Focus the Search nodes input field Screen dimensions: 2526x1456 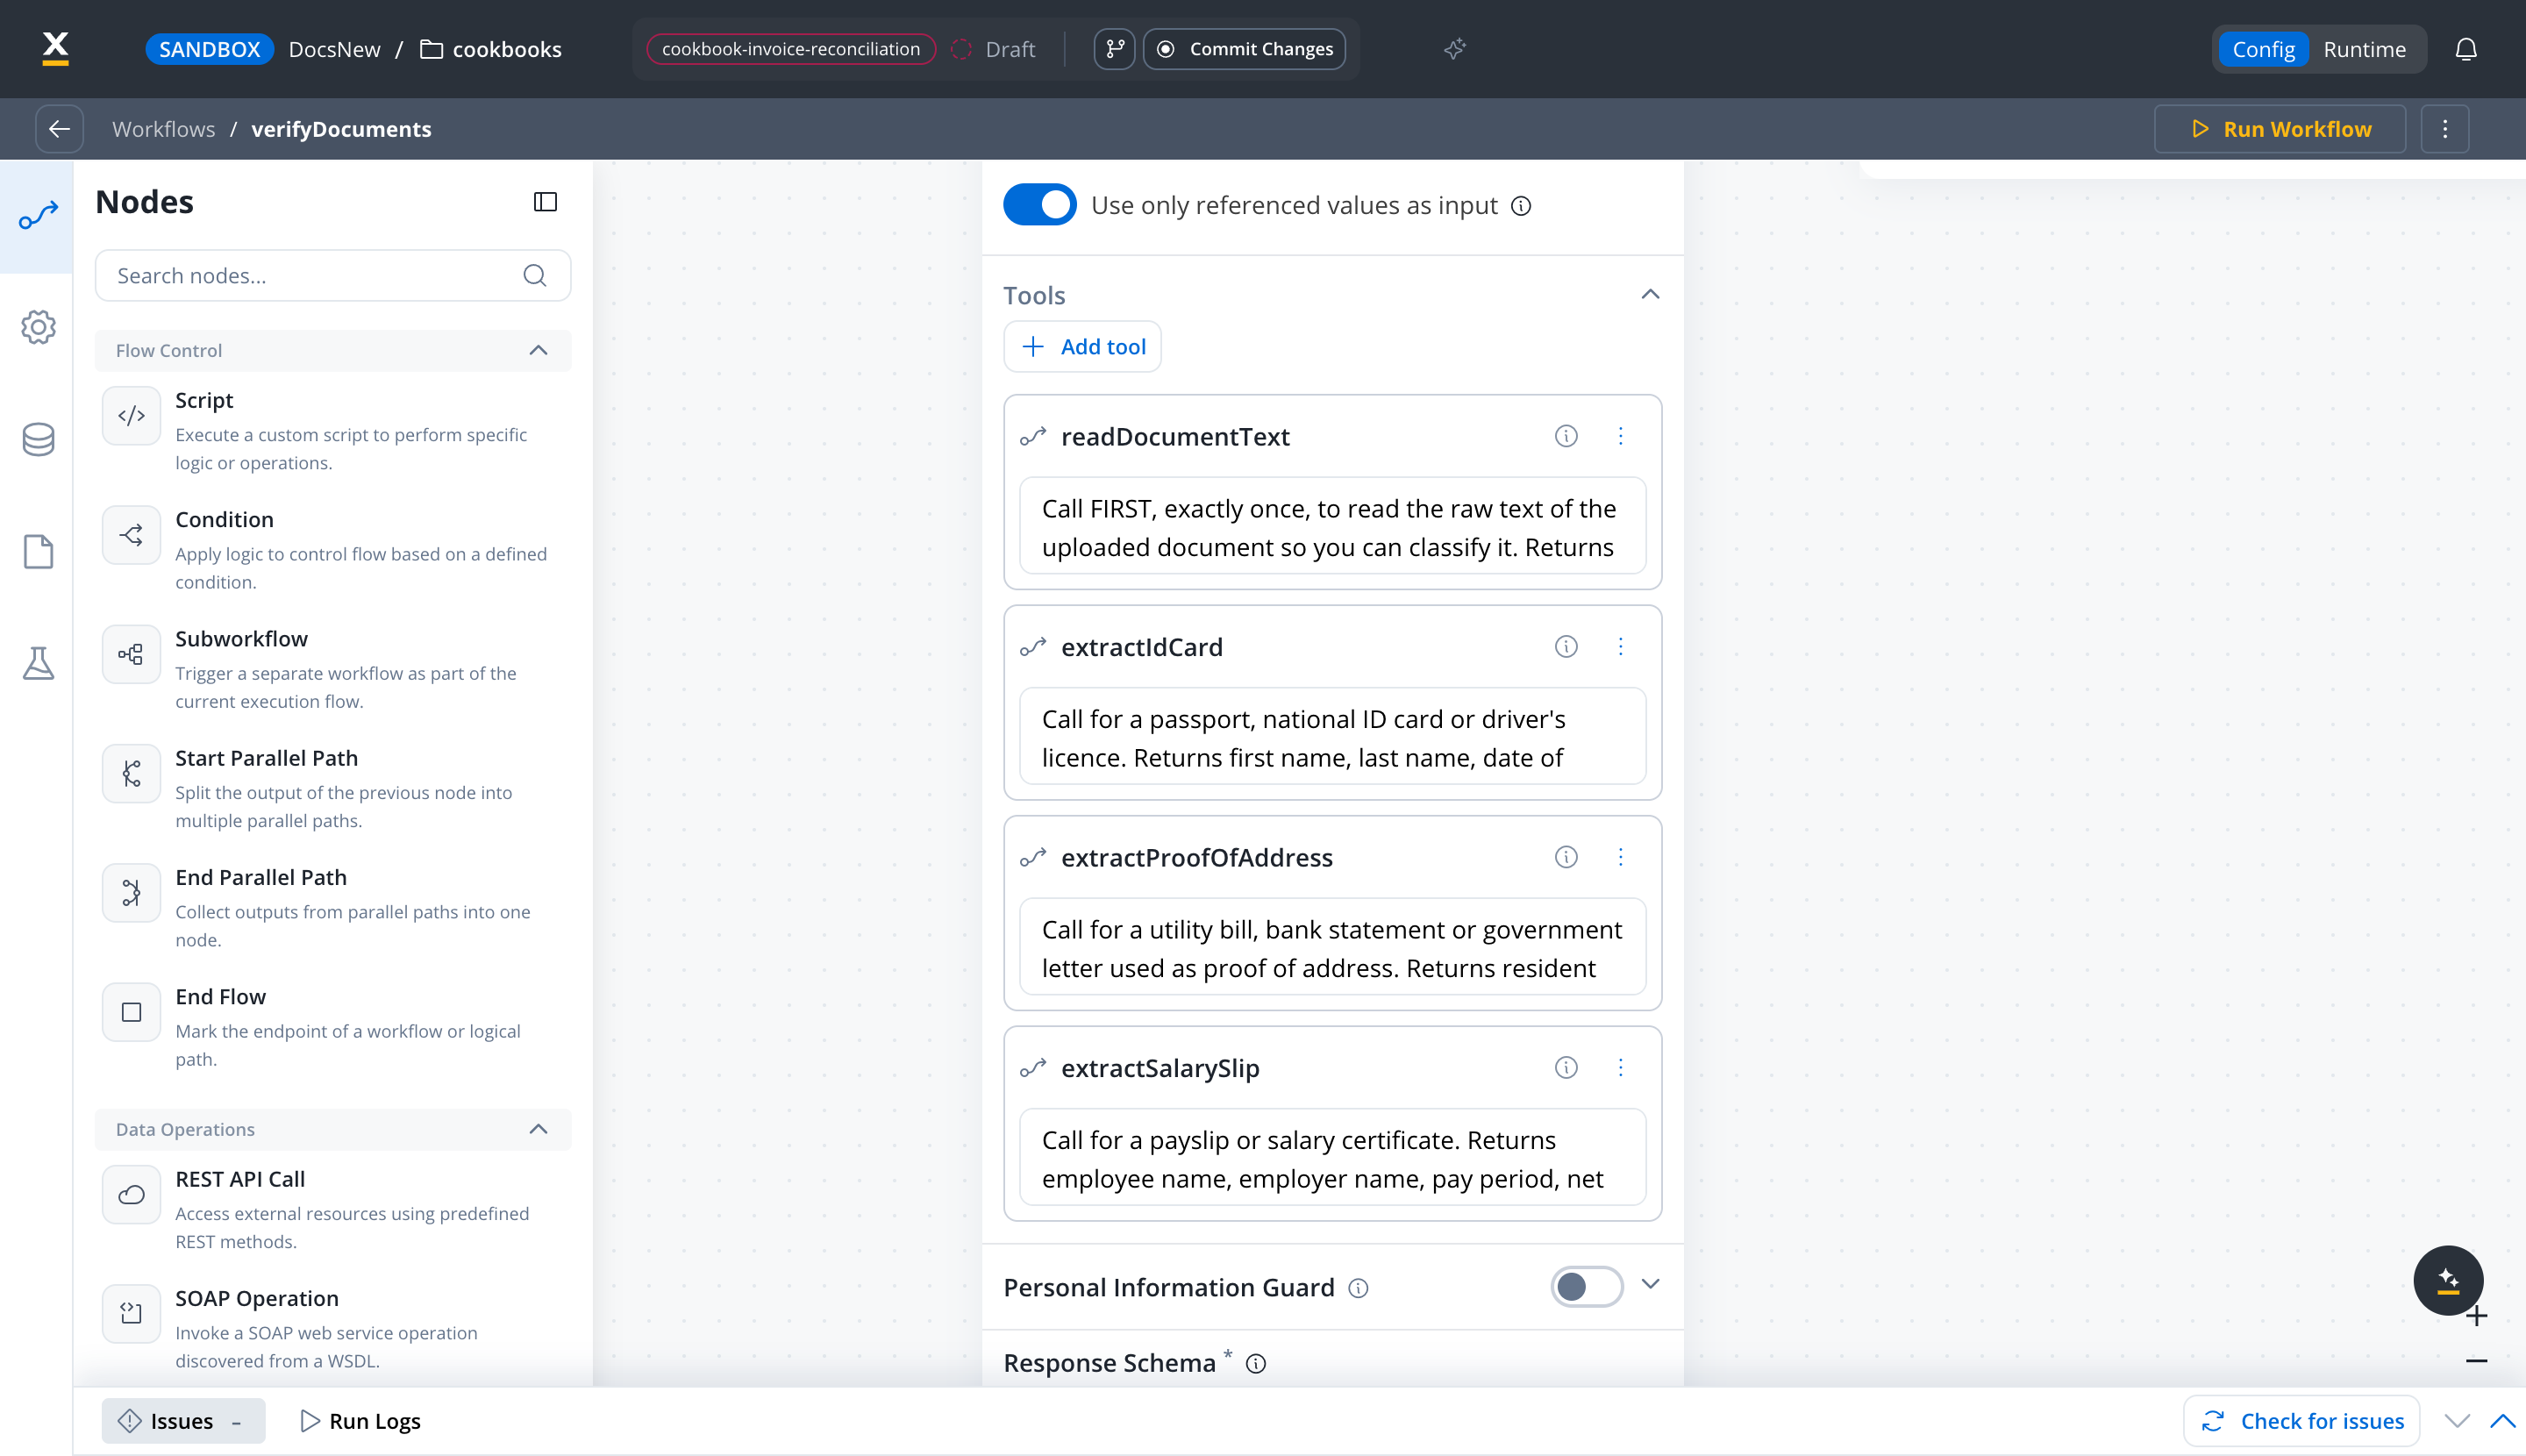pos(333,275)
